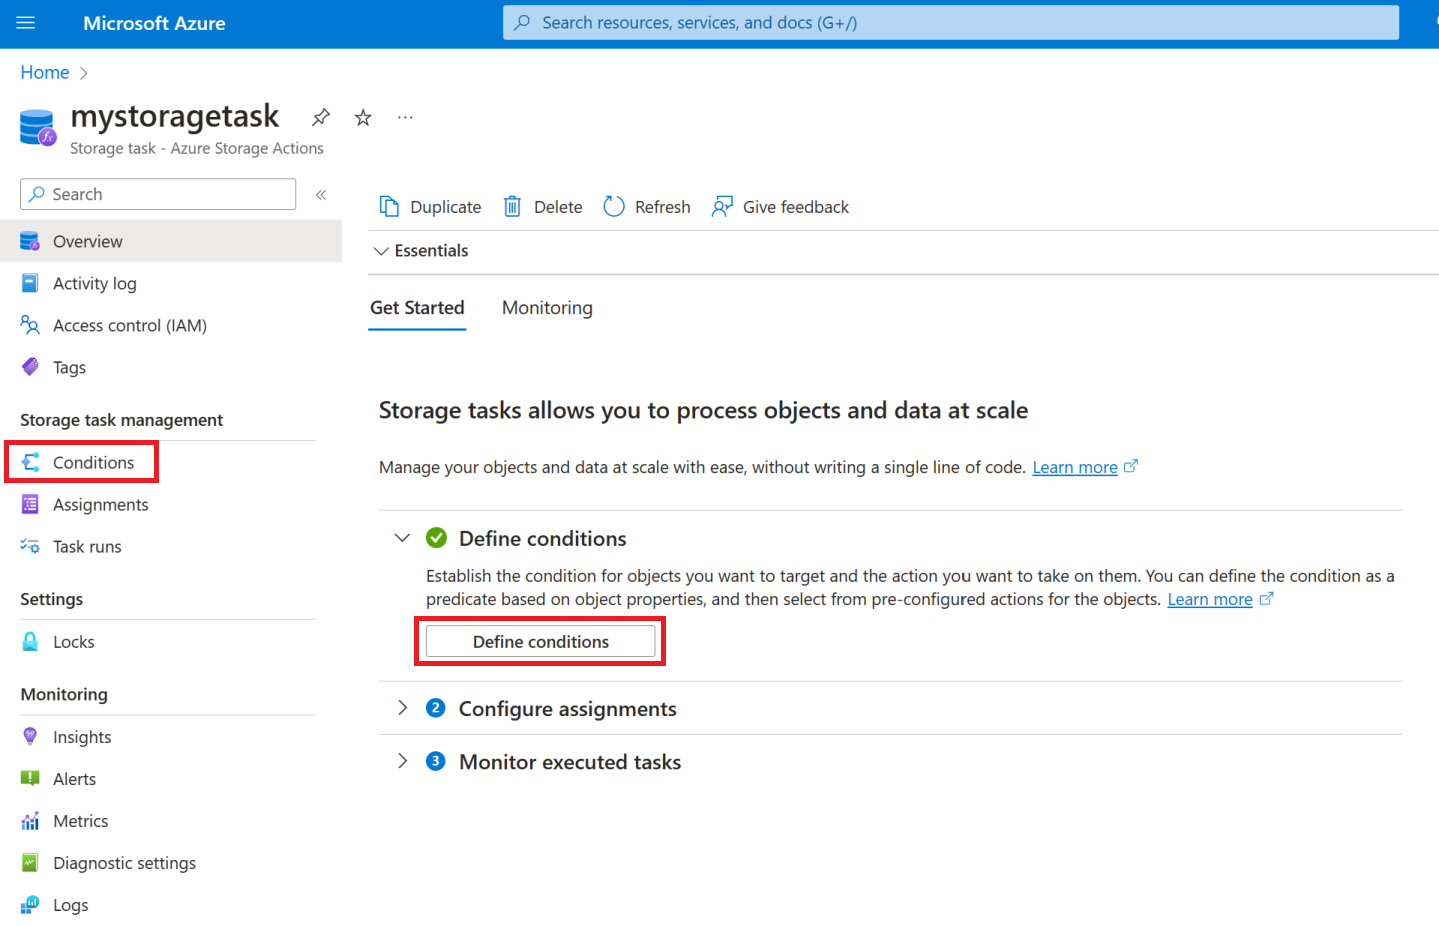
Task: Collapse the Define conditions section chevron
Action: 402,538
